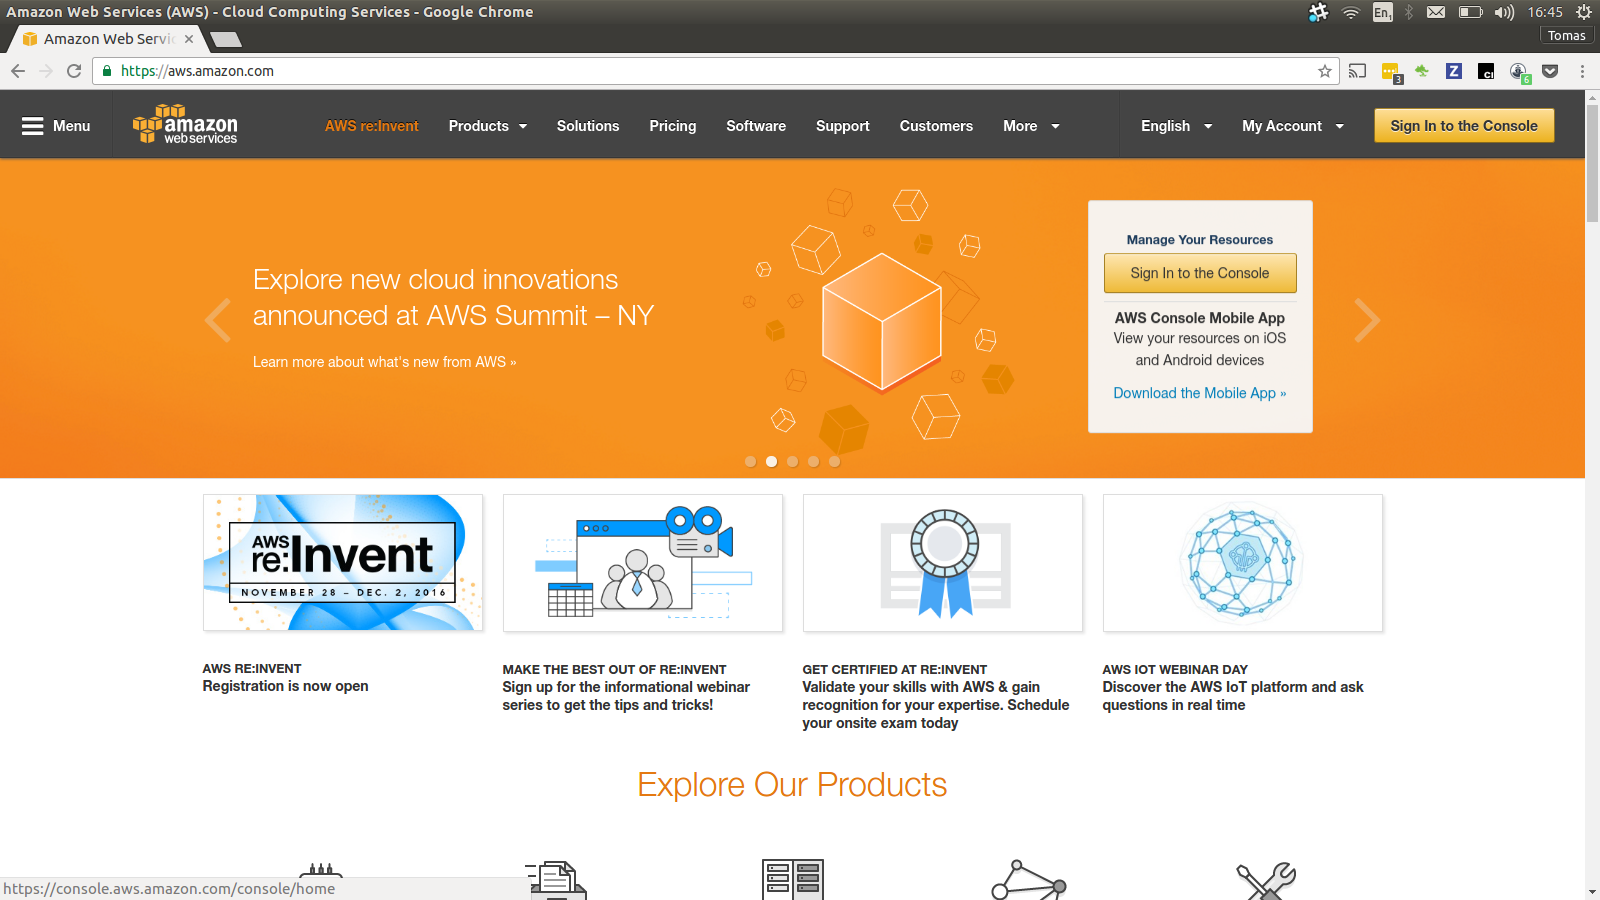The image size is (1600, 900).
Task: Expand the More dropdown
Action: coord(1031,126)
